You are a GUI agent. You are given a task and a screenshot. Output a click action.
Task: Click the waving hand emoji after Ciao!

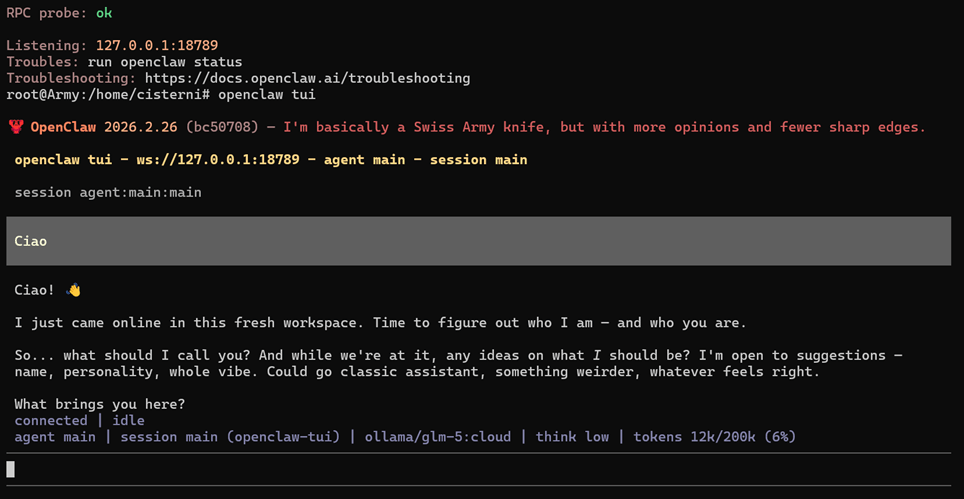coord(73,290)
